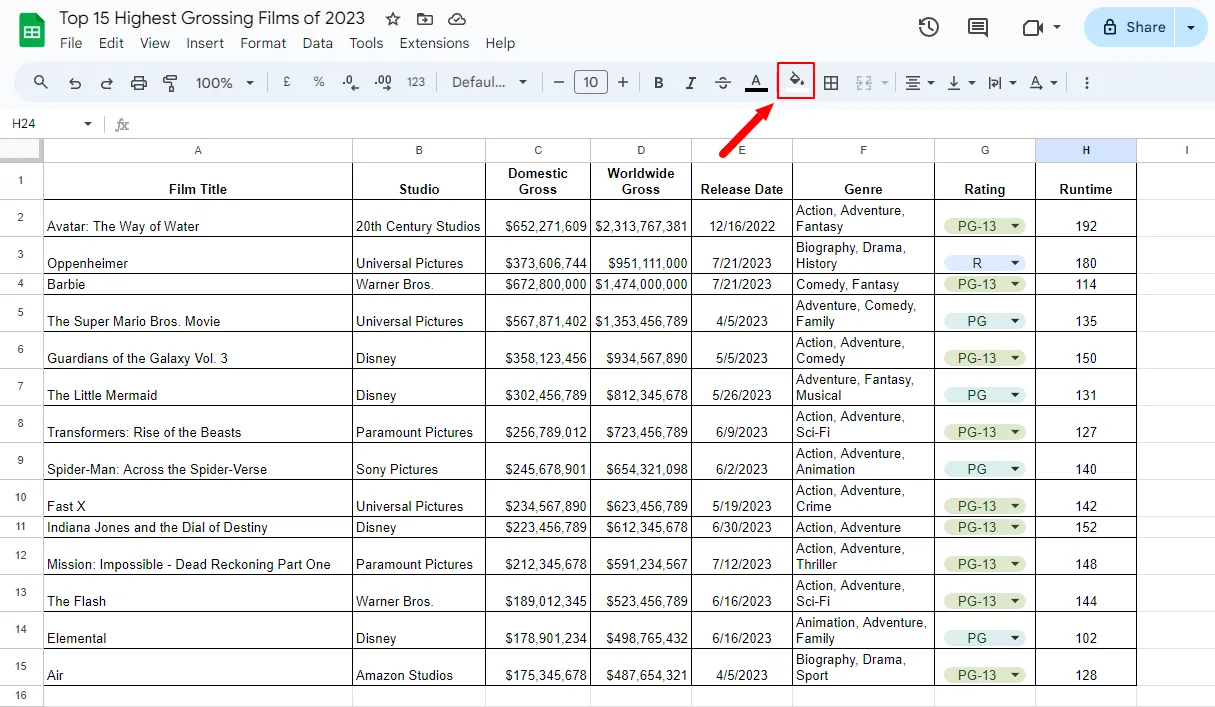Open the fill color bucket
Screen dimensions: 1215x707
tap(796, 81)
